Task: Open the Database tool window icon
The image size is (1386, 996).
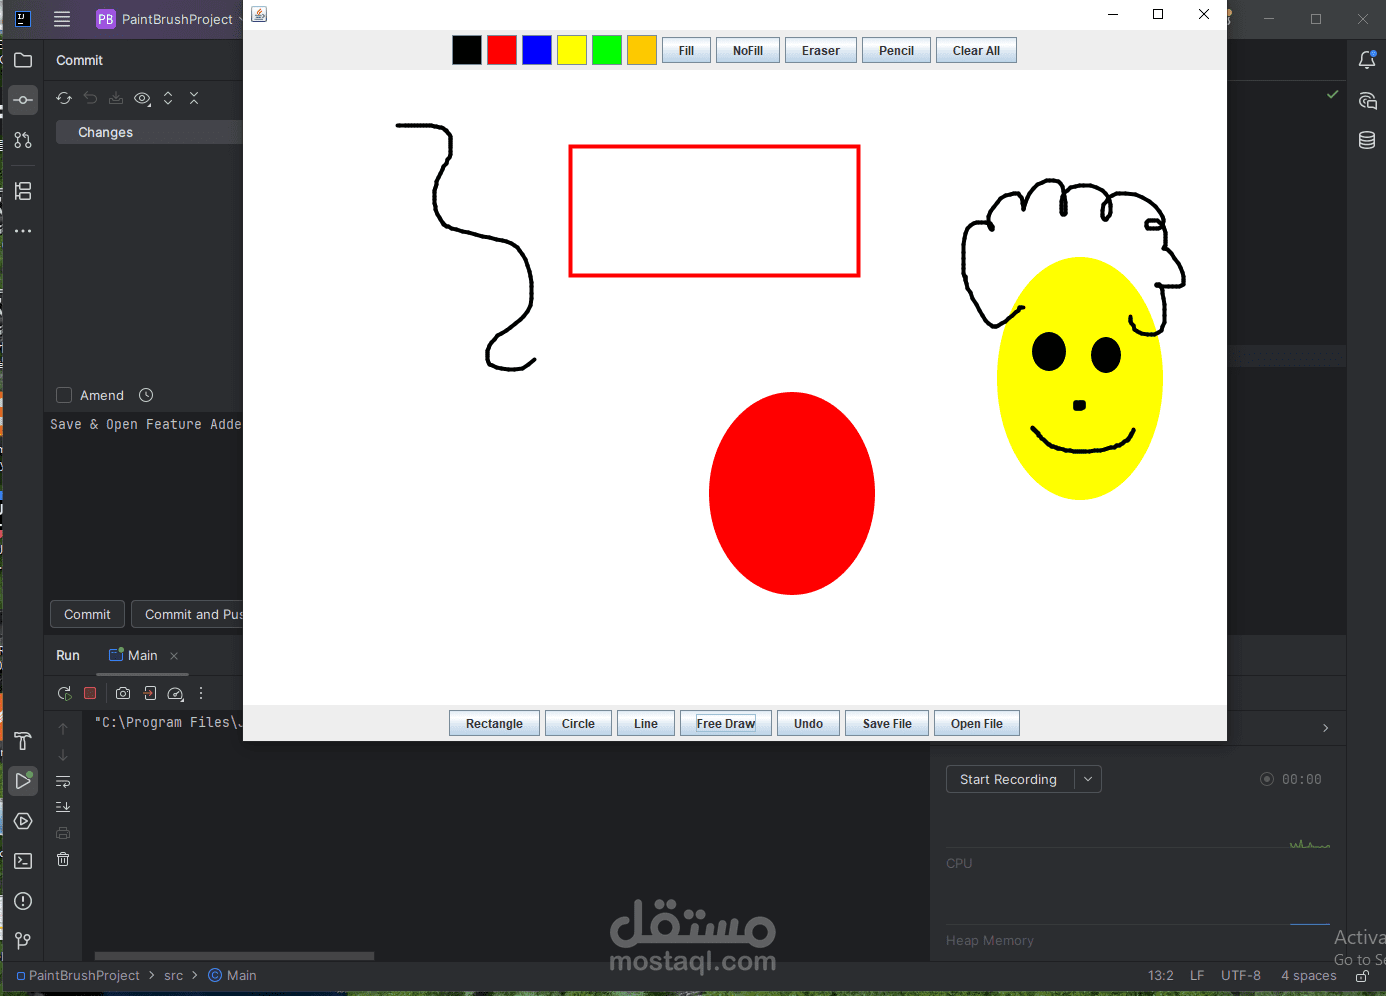Action: click(x=1367, y=140)
